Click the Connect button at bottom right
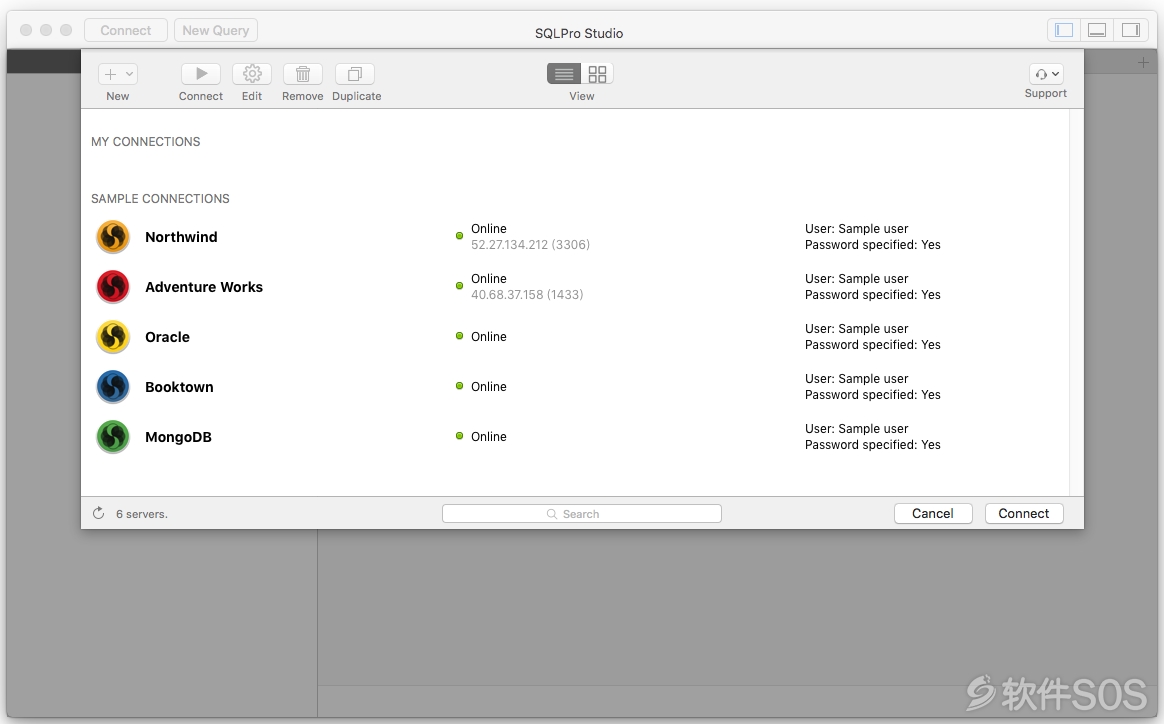The height and width of the screenshot is (724, 1164). [x=1024, y=514]
